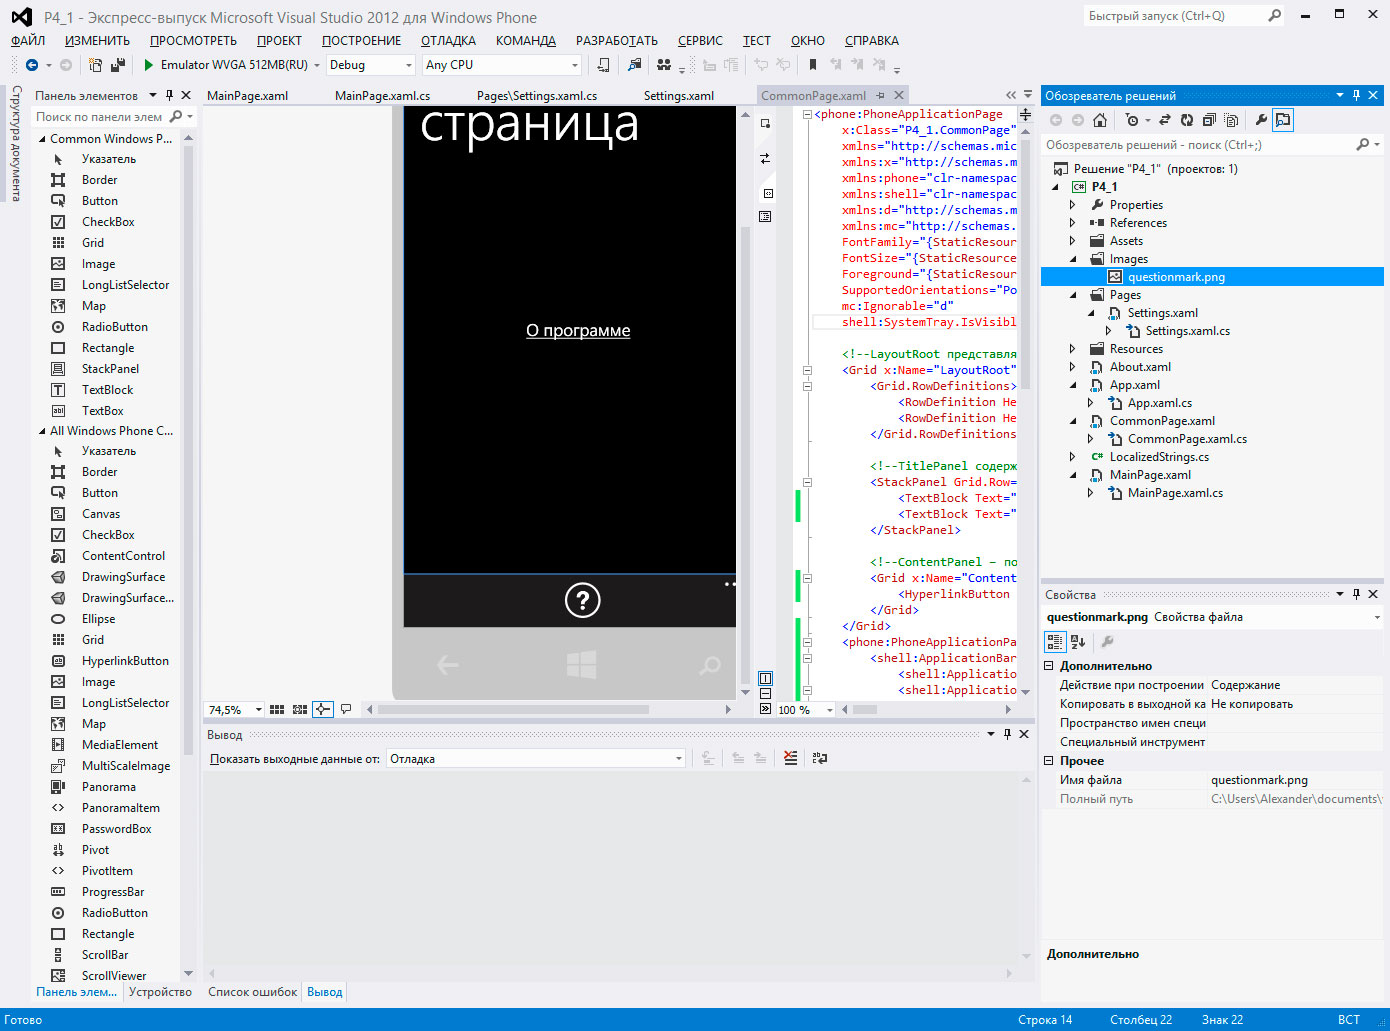Image resolution: width=1390 pixels, height=1031 pixels.
Task: Click the designer horizontal scrollbar
Action: point(512,710)
